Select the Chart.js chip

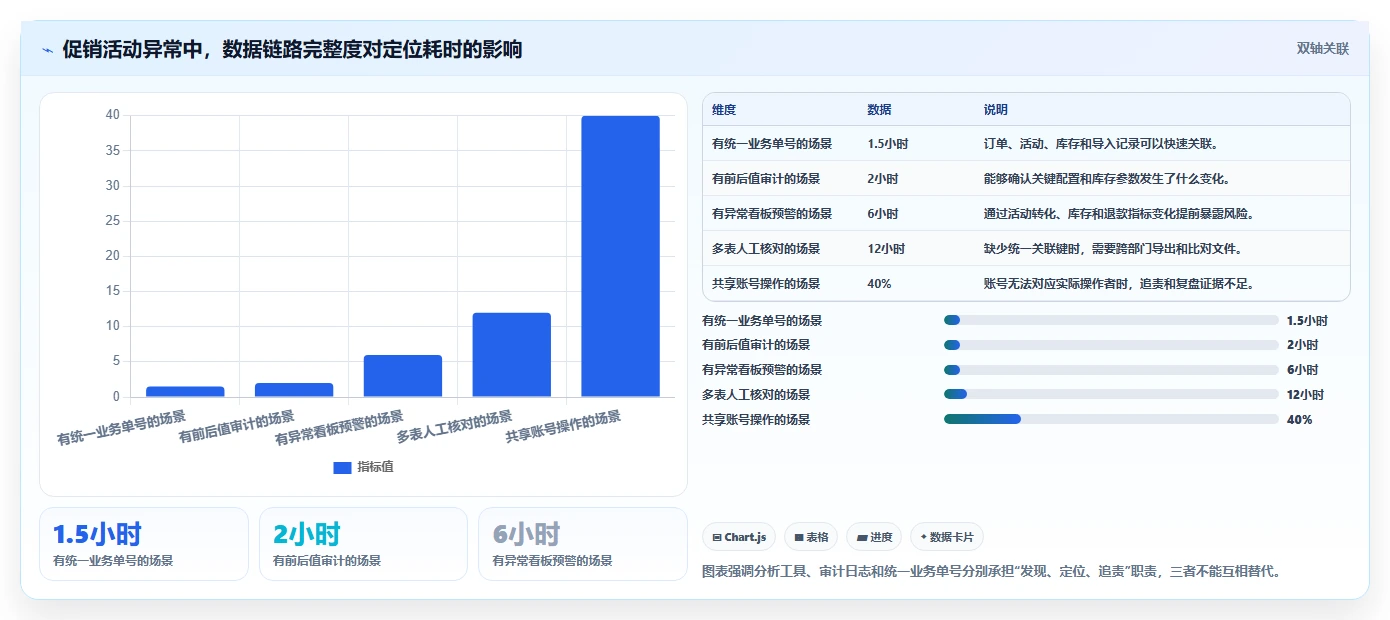tap(739, 537)
